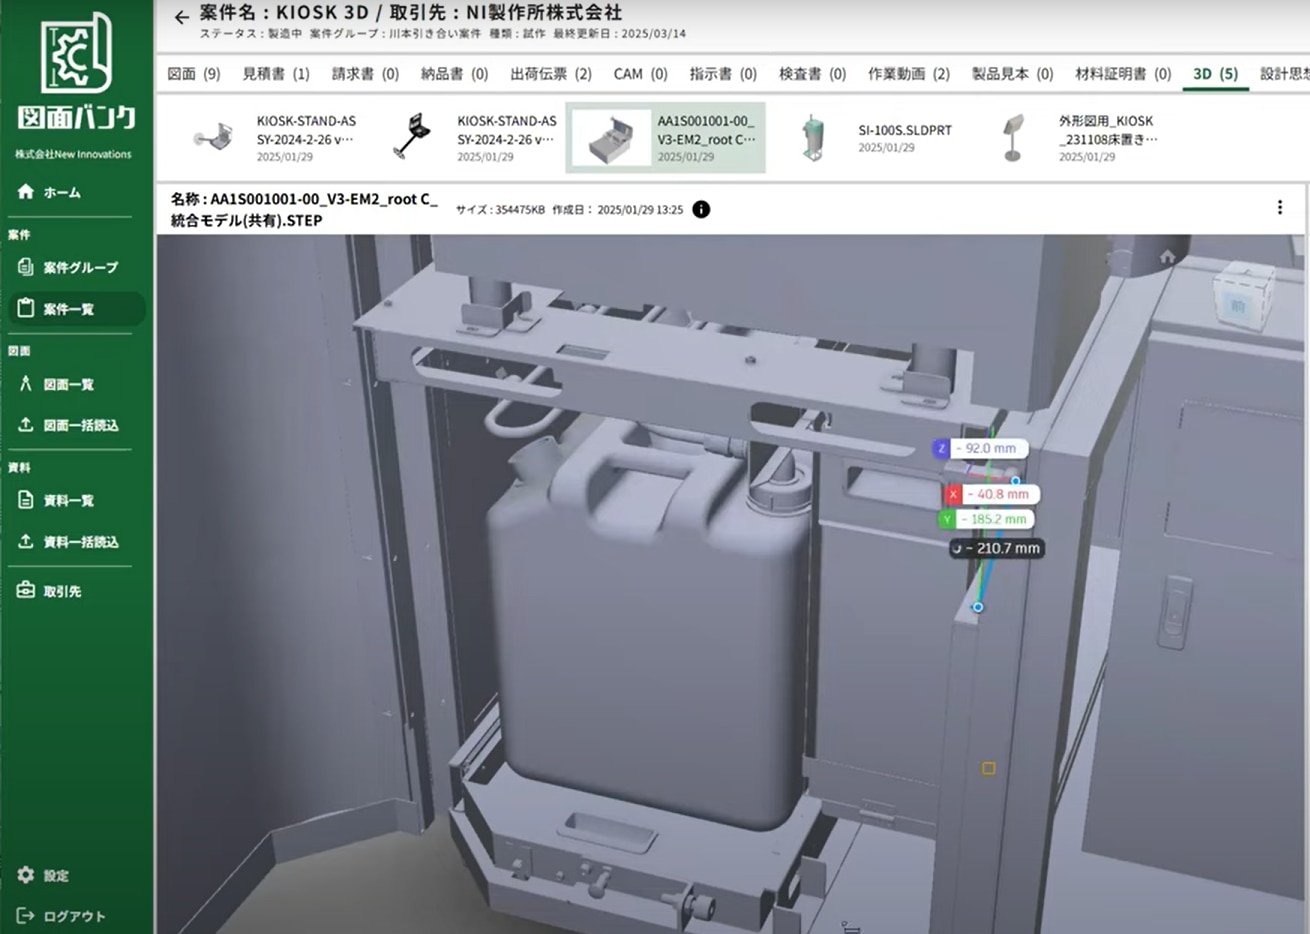Open 図面一括読込 upload page
The height and width of the screenshot is (934, 1310).
click(x=80, y=425)
